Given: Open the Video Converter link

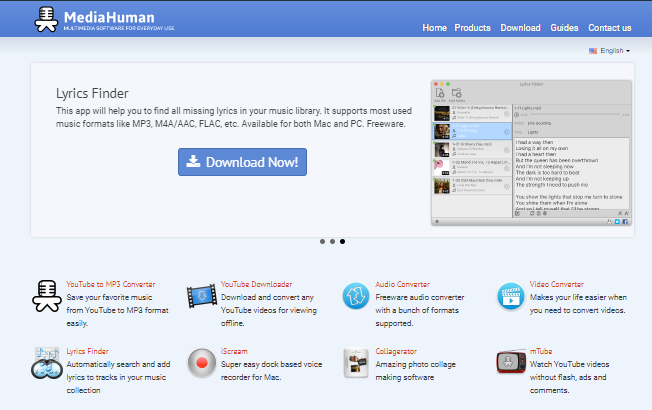Looking at the screenshot, I should point(556,284).
